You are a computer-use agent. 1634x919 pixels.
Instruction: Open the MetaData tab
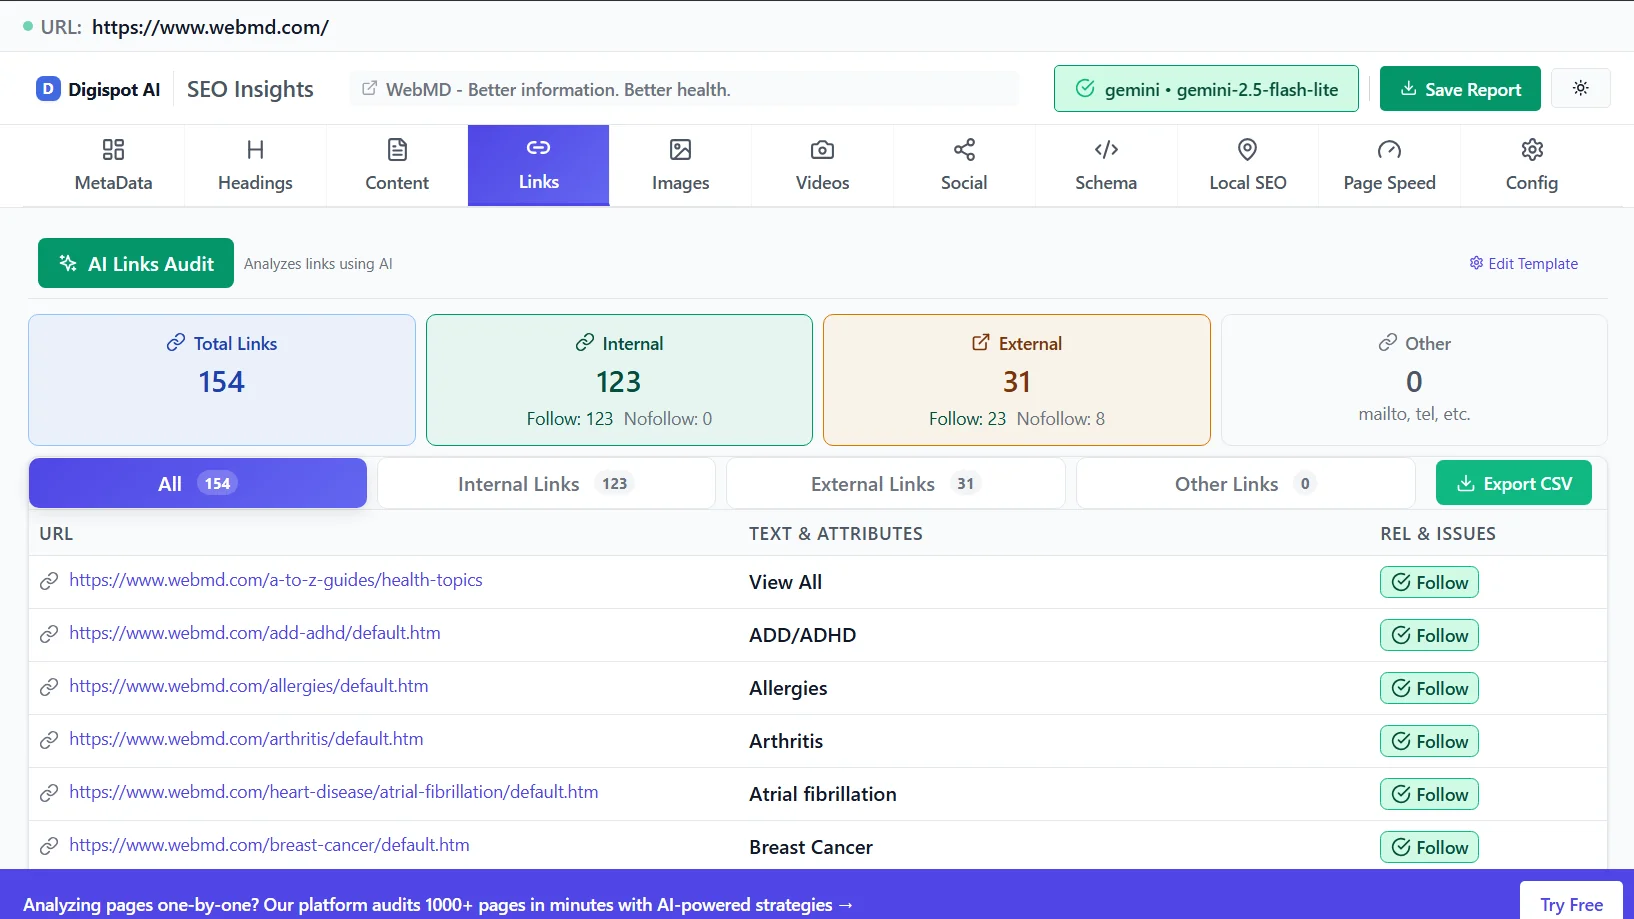(113, 166)
